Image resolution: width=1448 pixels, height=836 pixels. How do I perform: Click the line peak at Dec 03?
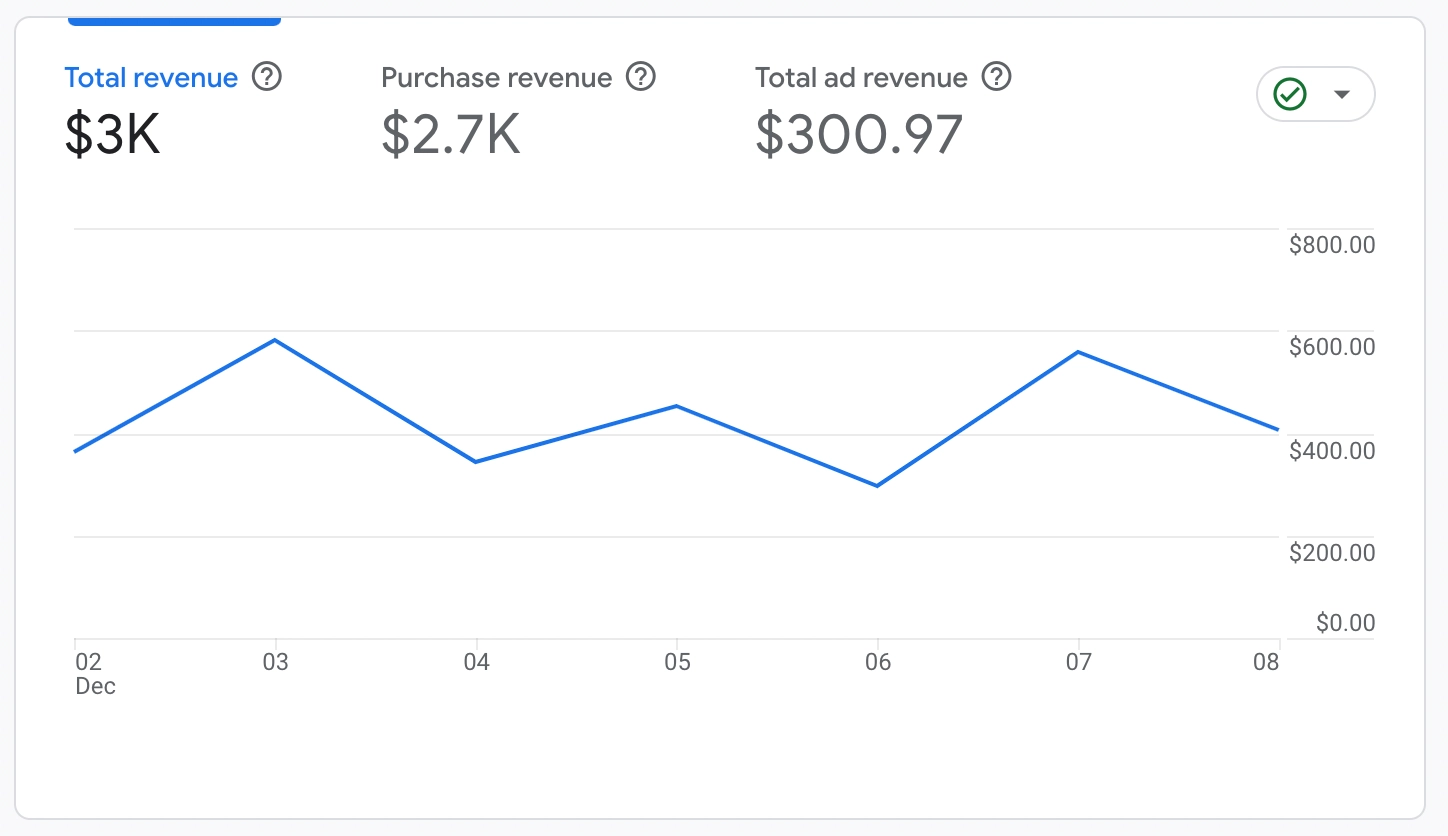(275, 340)
